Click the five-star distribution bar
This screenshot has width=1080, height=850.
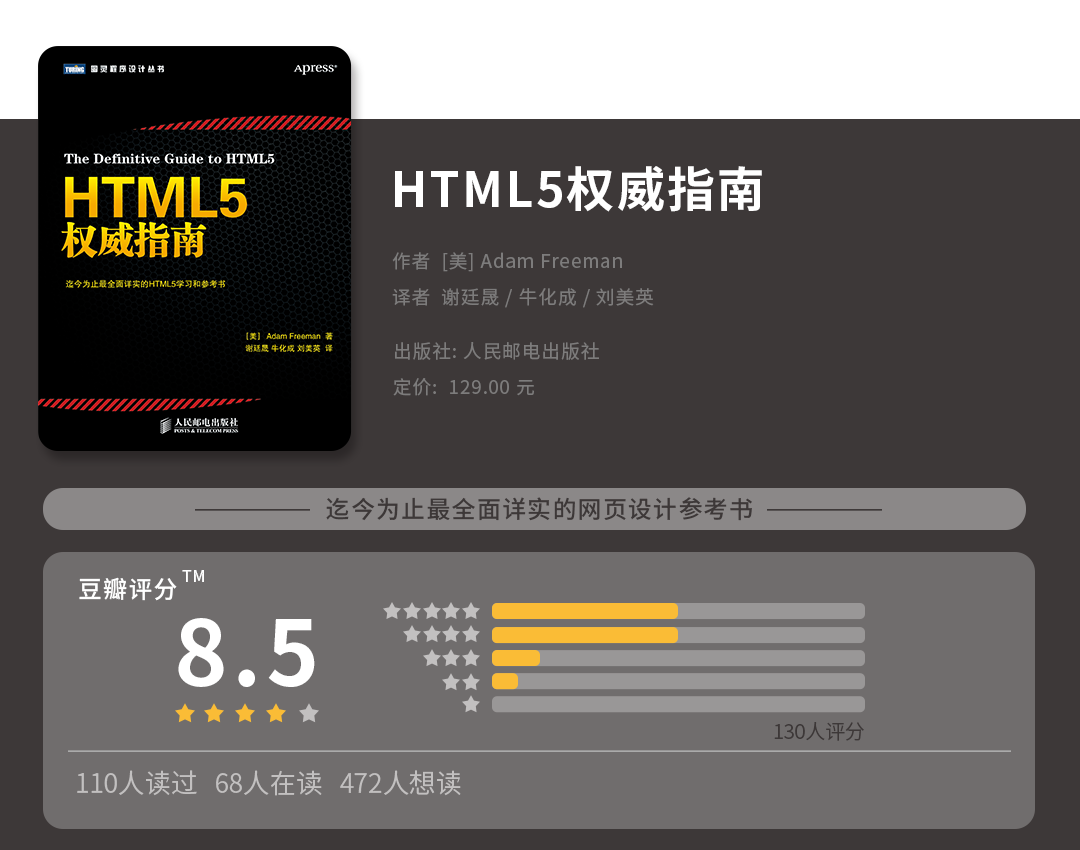click(678, 611)
